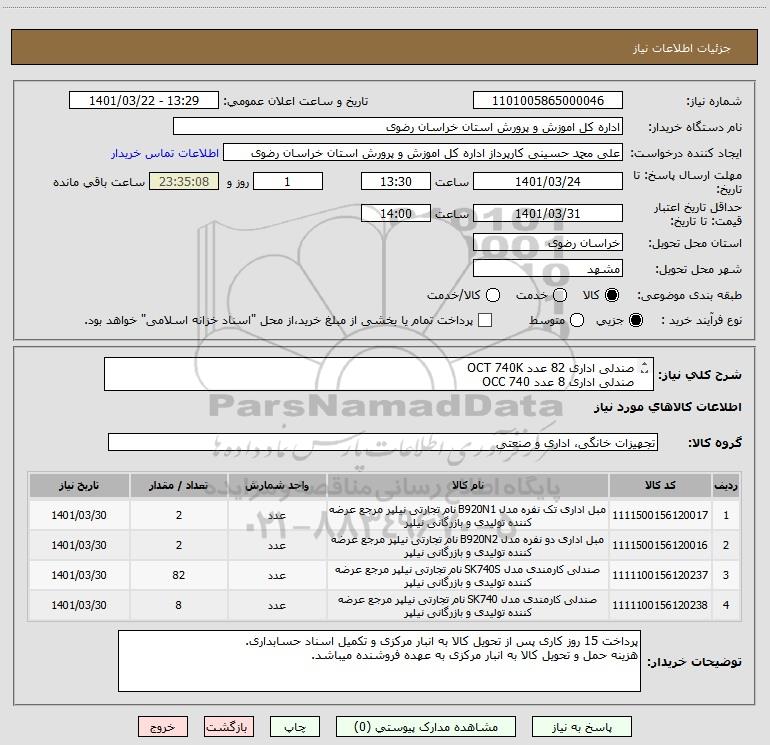Screen dimensions: 770x745
Task: Click the remaining days field showing 1
Action: [288, 181]
